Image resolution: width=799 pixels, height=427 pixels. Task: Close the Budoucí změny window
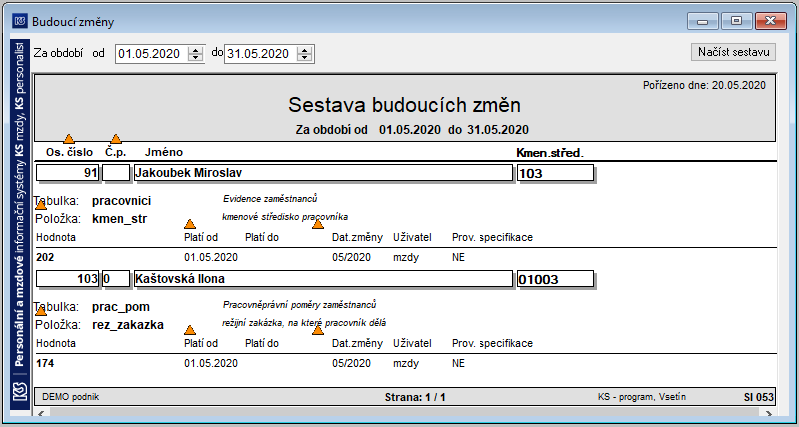tap(770, 21)
